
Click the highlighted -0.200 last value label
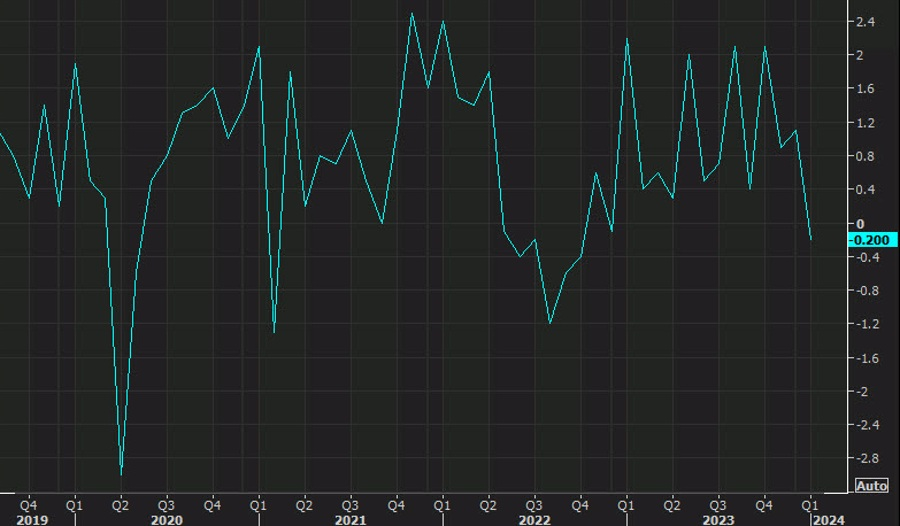pos(872,240)
